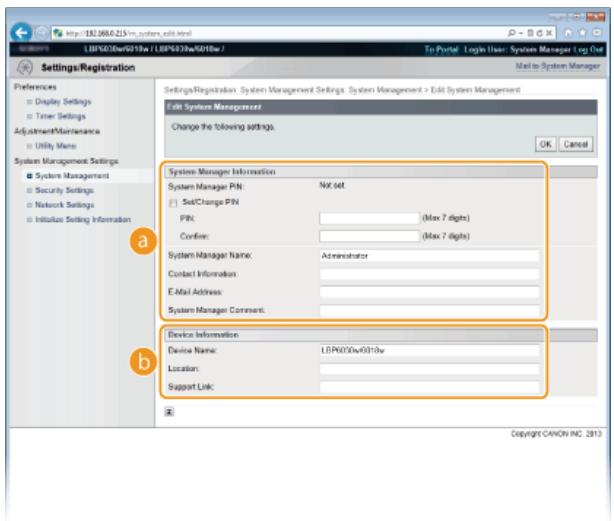The height and width of the screenshot is (521, 614).
Task: Select System Management in sidebar
Action: [72, 176]
